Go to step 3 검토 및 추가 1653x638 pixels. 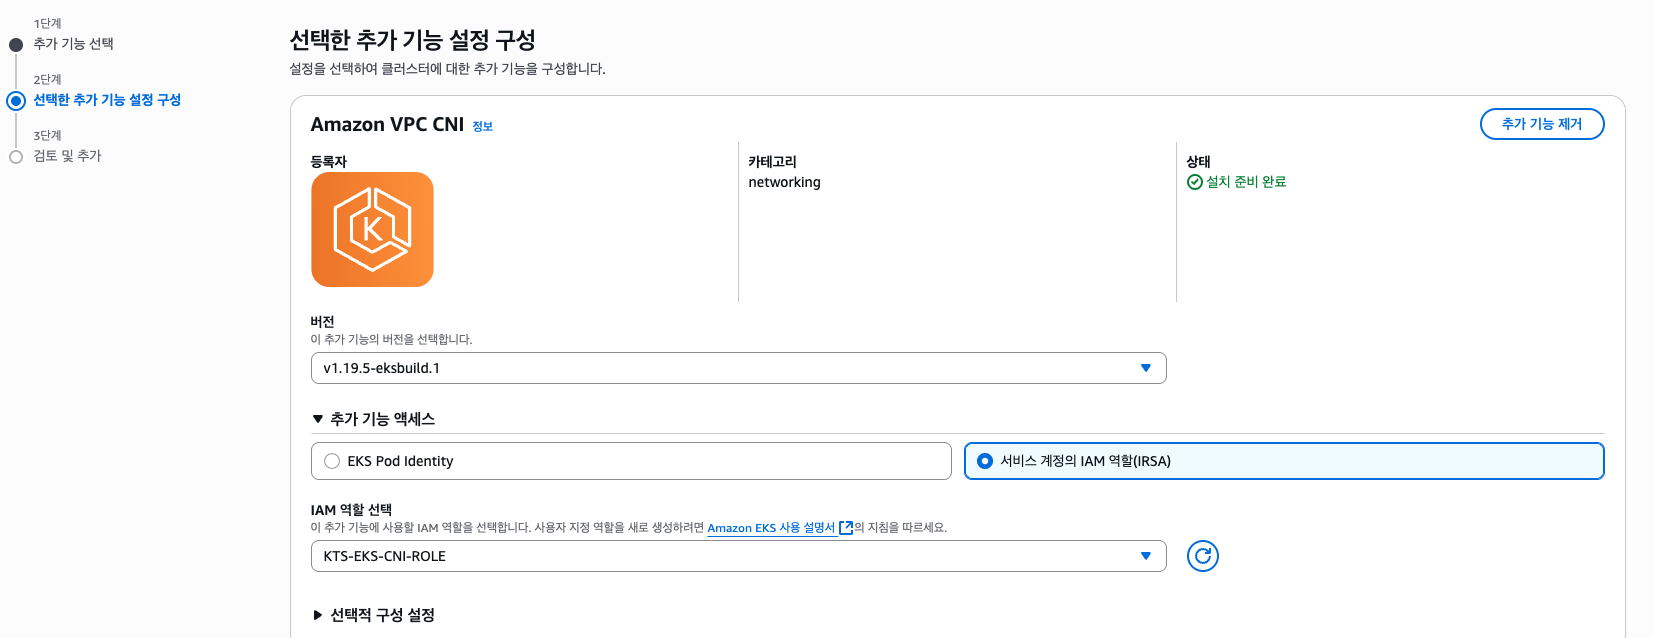click(x=67, y=156)
